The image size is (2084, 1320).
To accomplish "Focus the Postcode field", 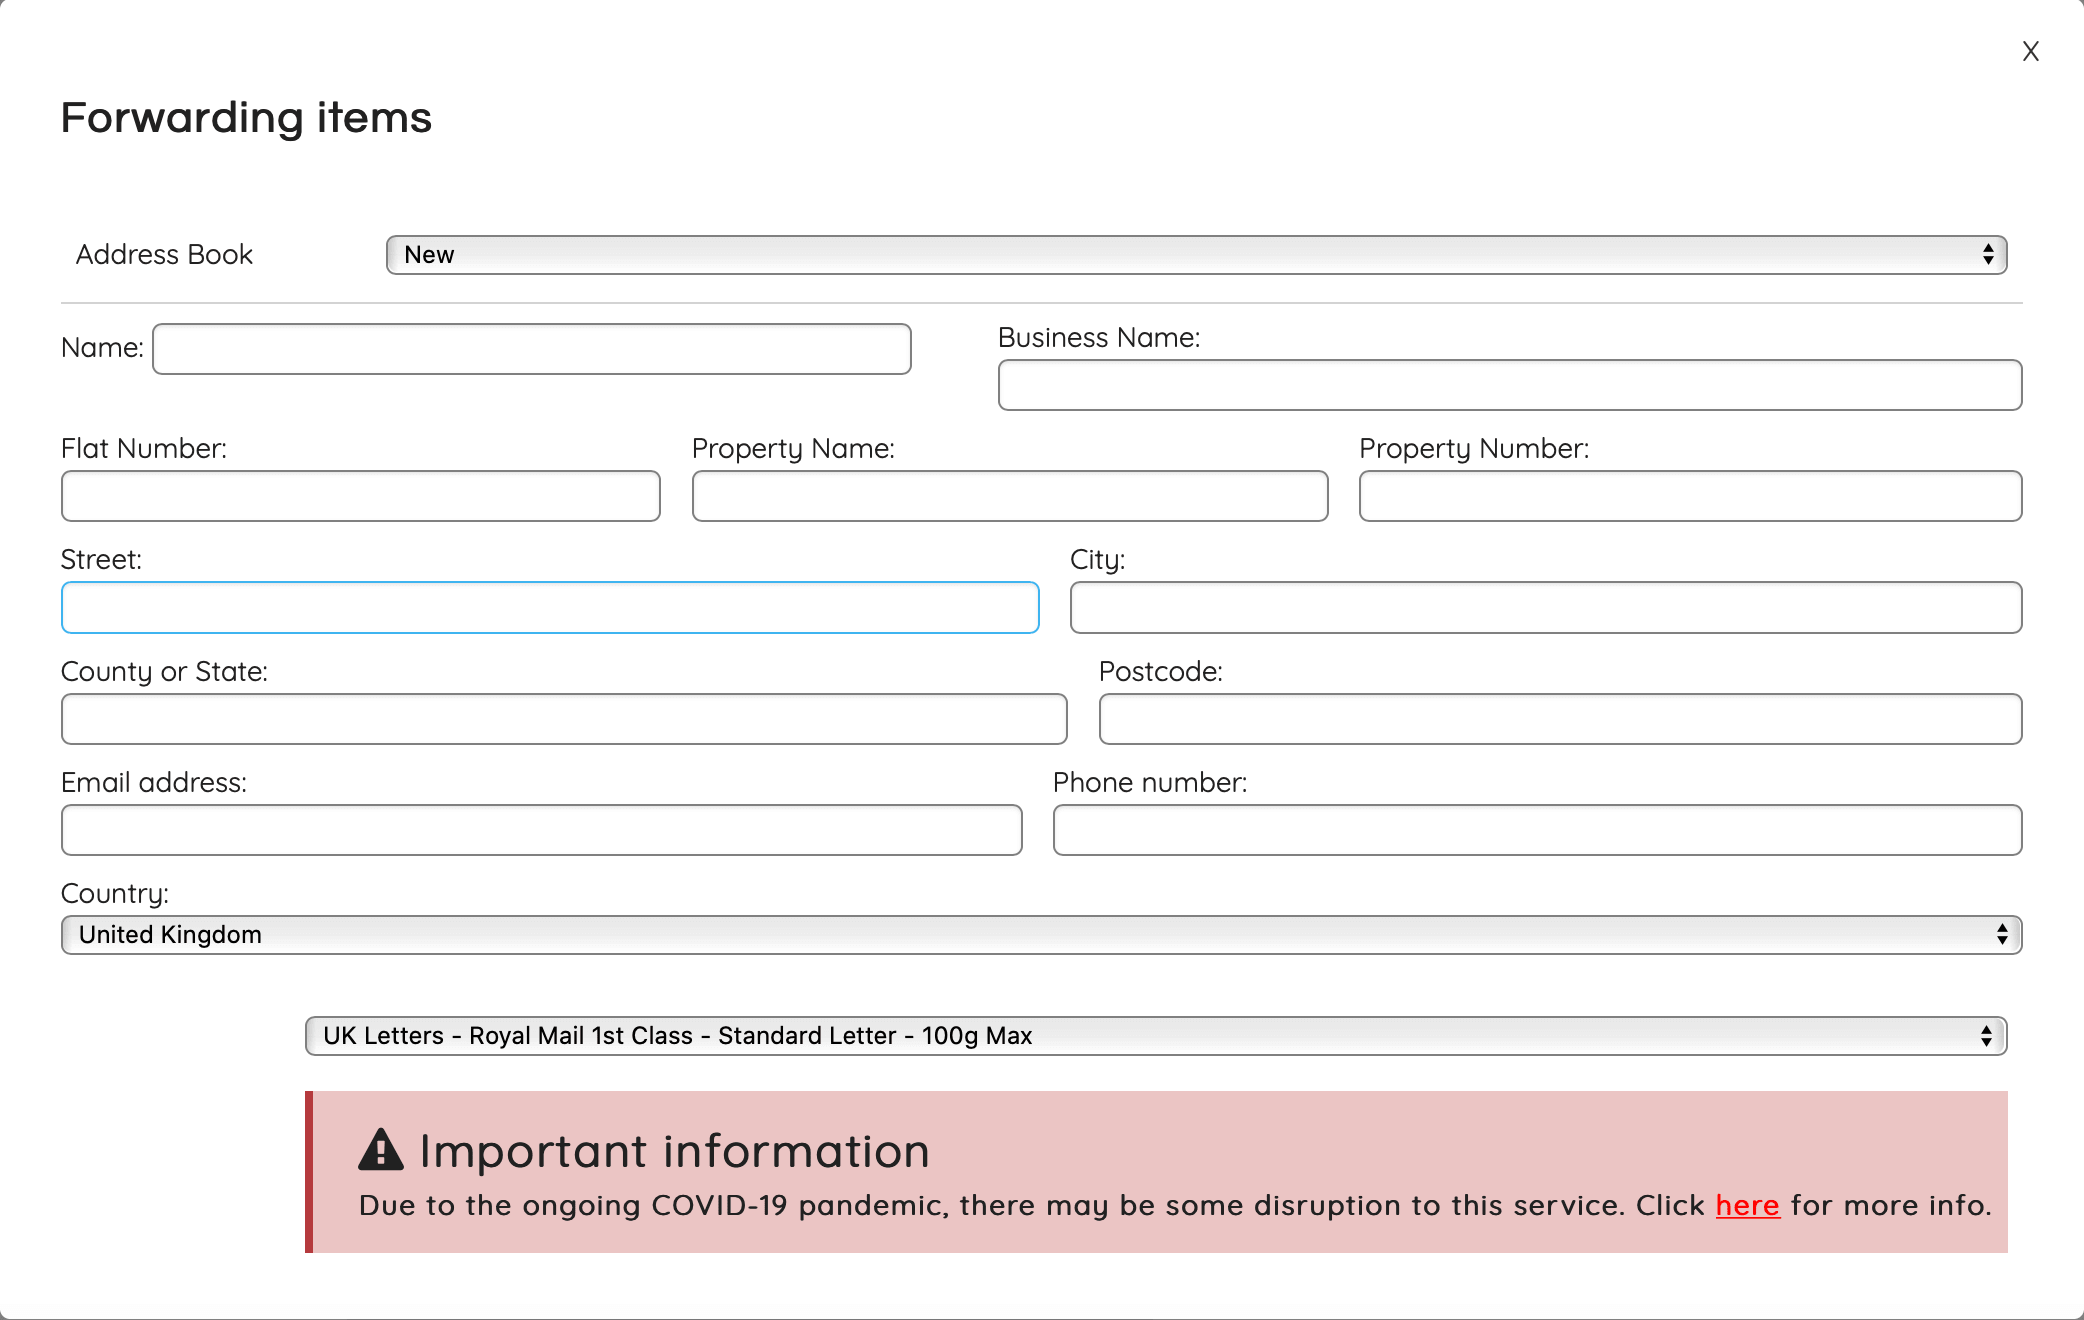I will (1560, 719).
